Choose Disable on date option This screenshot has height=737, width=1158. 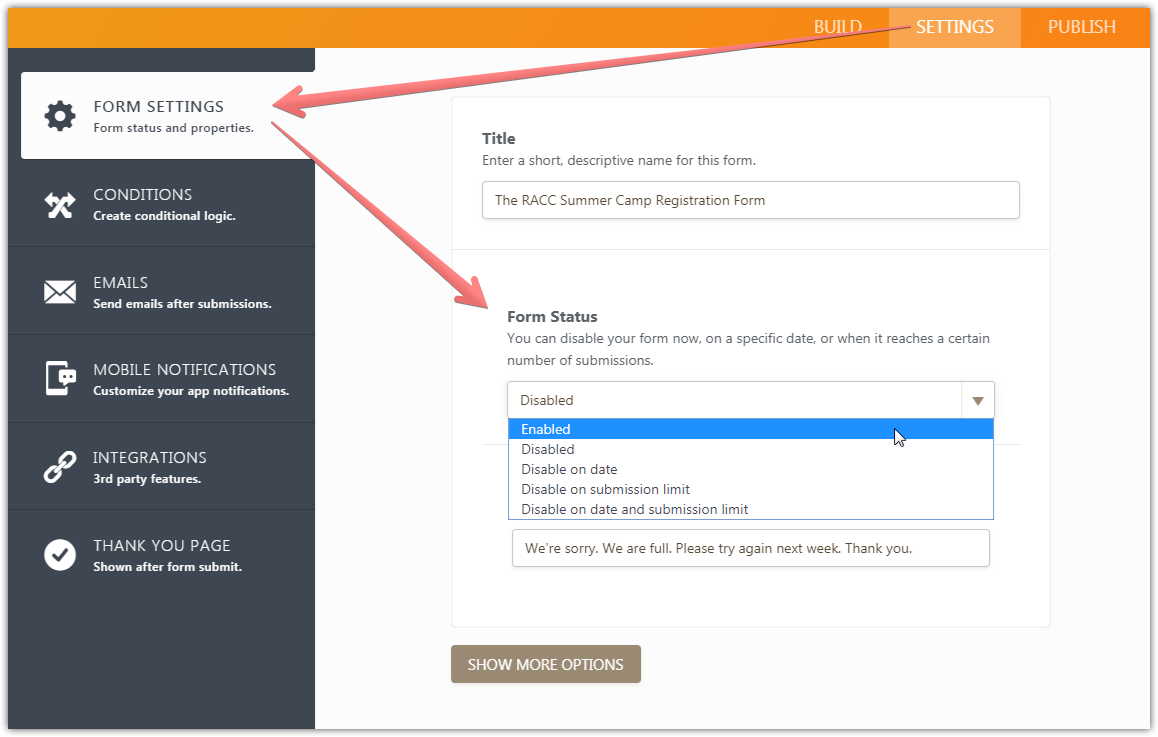[x=569, y=469]
